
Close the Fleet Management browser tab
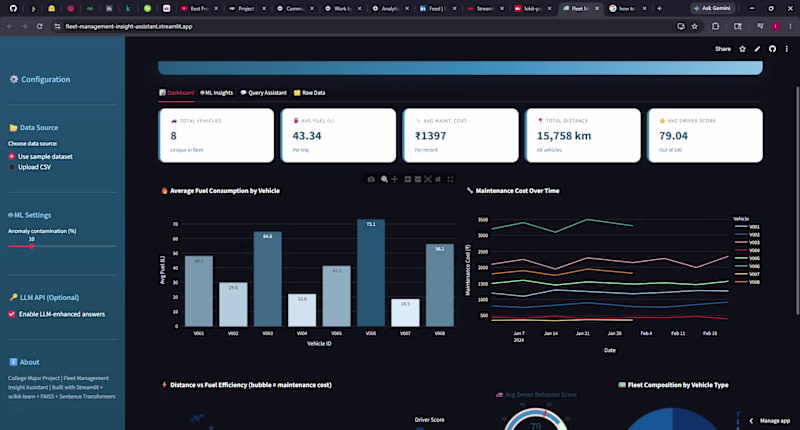597,8
